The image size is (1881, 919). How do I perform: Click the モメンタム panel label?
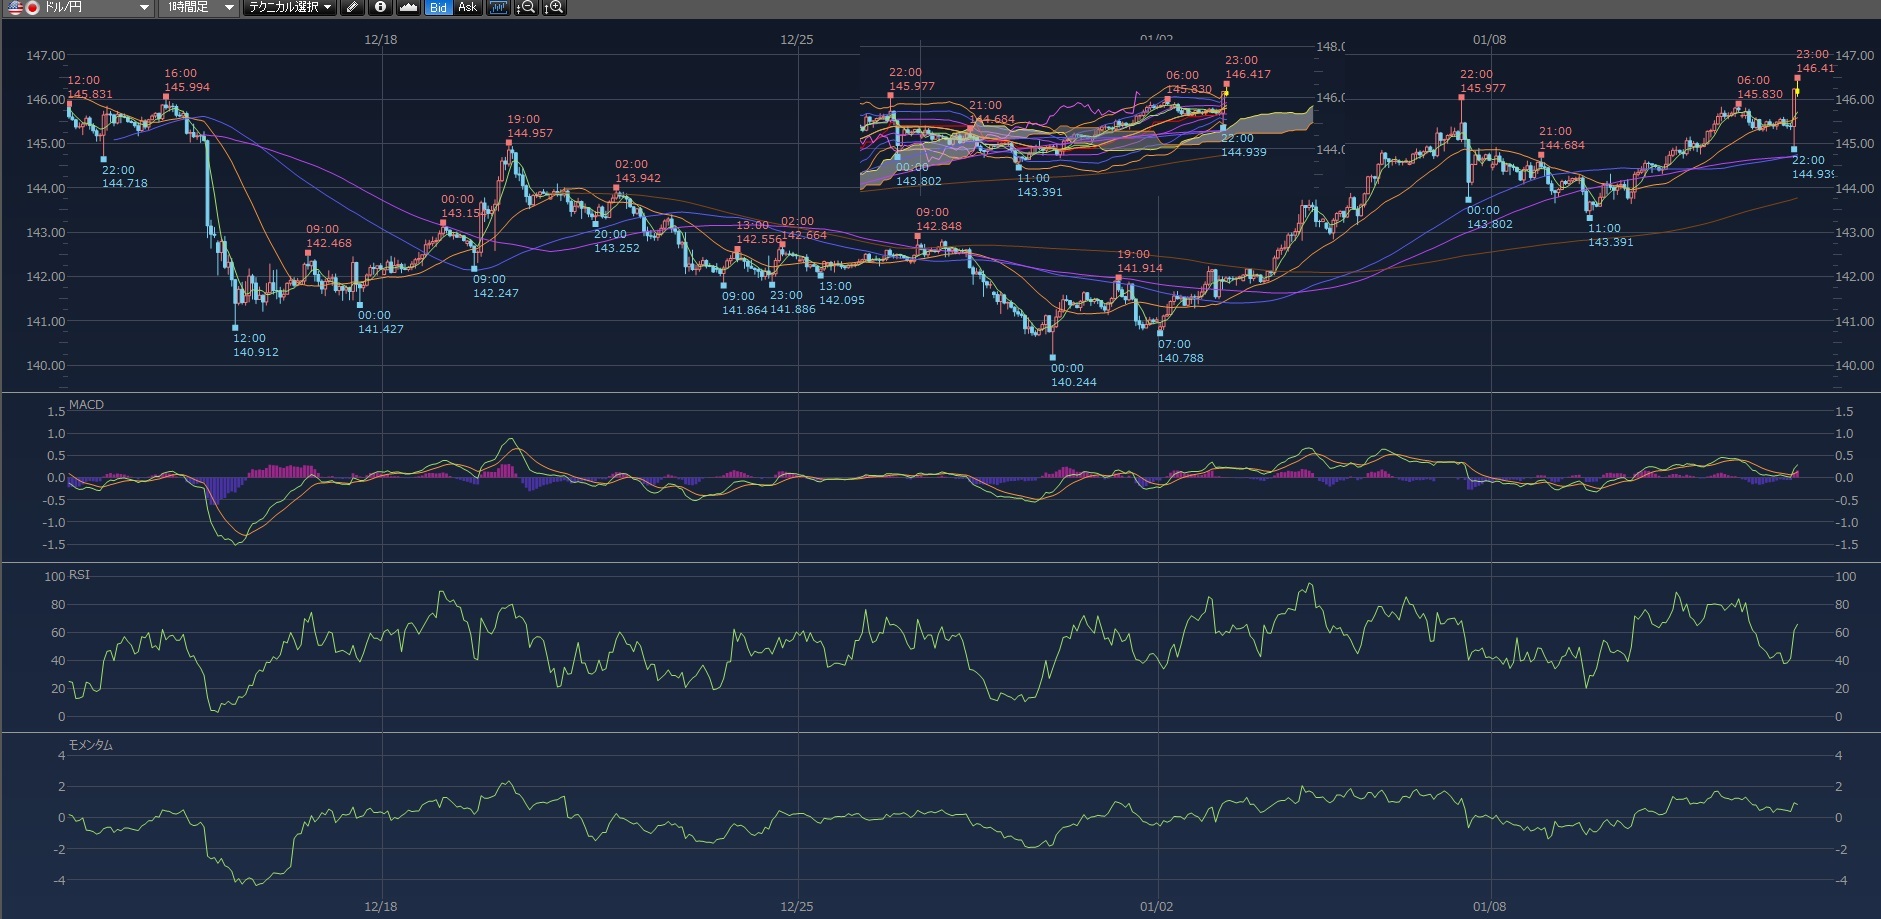(x=90, y=745)
